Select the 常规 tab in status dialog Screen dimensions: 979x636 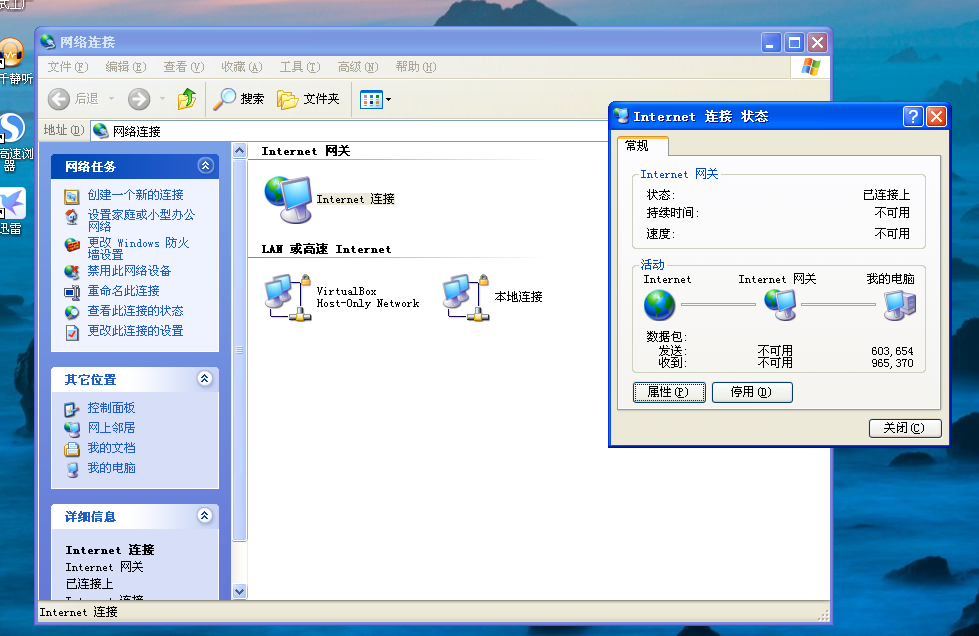637,146
